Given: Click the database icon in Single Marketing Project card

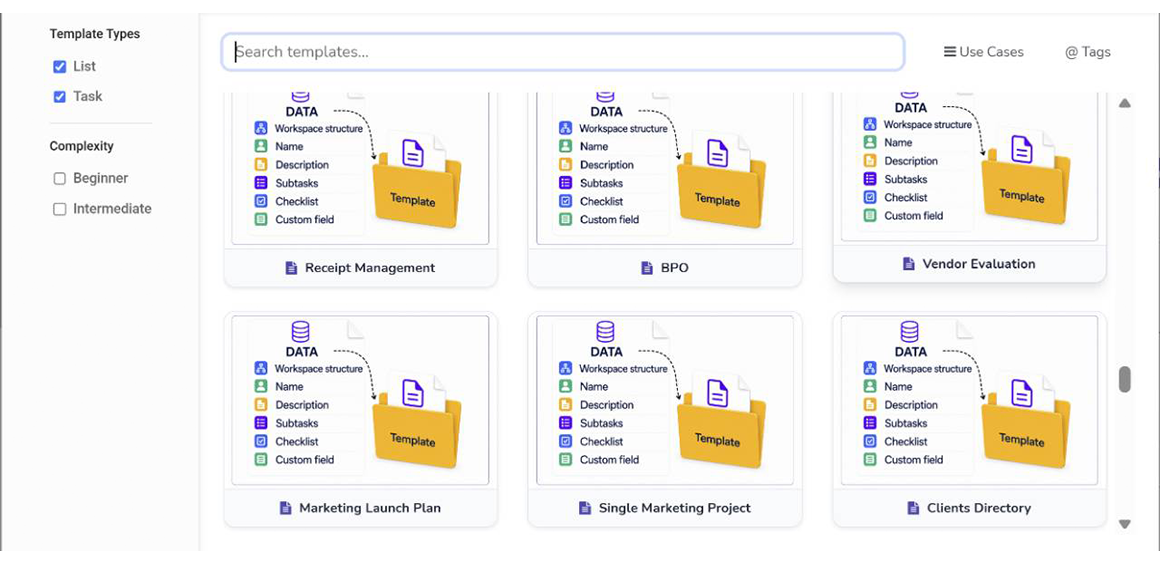Looking at the screenshot, I should click(x=605, y=331).
